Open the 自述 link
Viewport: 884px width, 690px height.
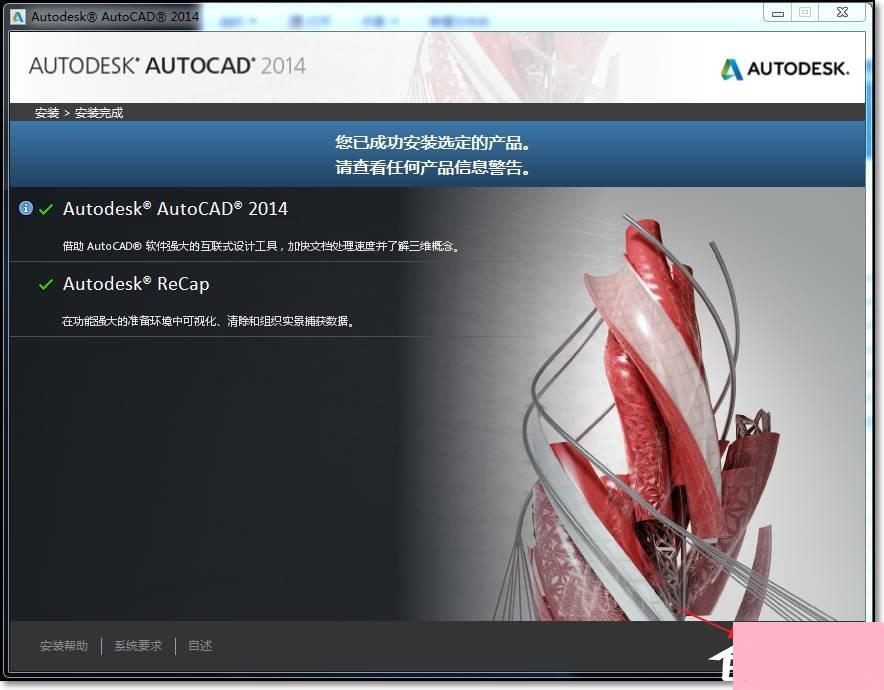pos(200,645)
